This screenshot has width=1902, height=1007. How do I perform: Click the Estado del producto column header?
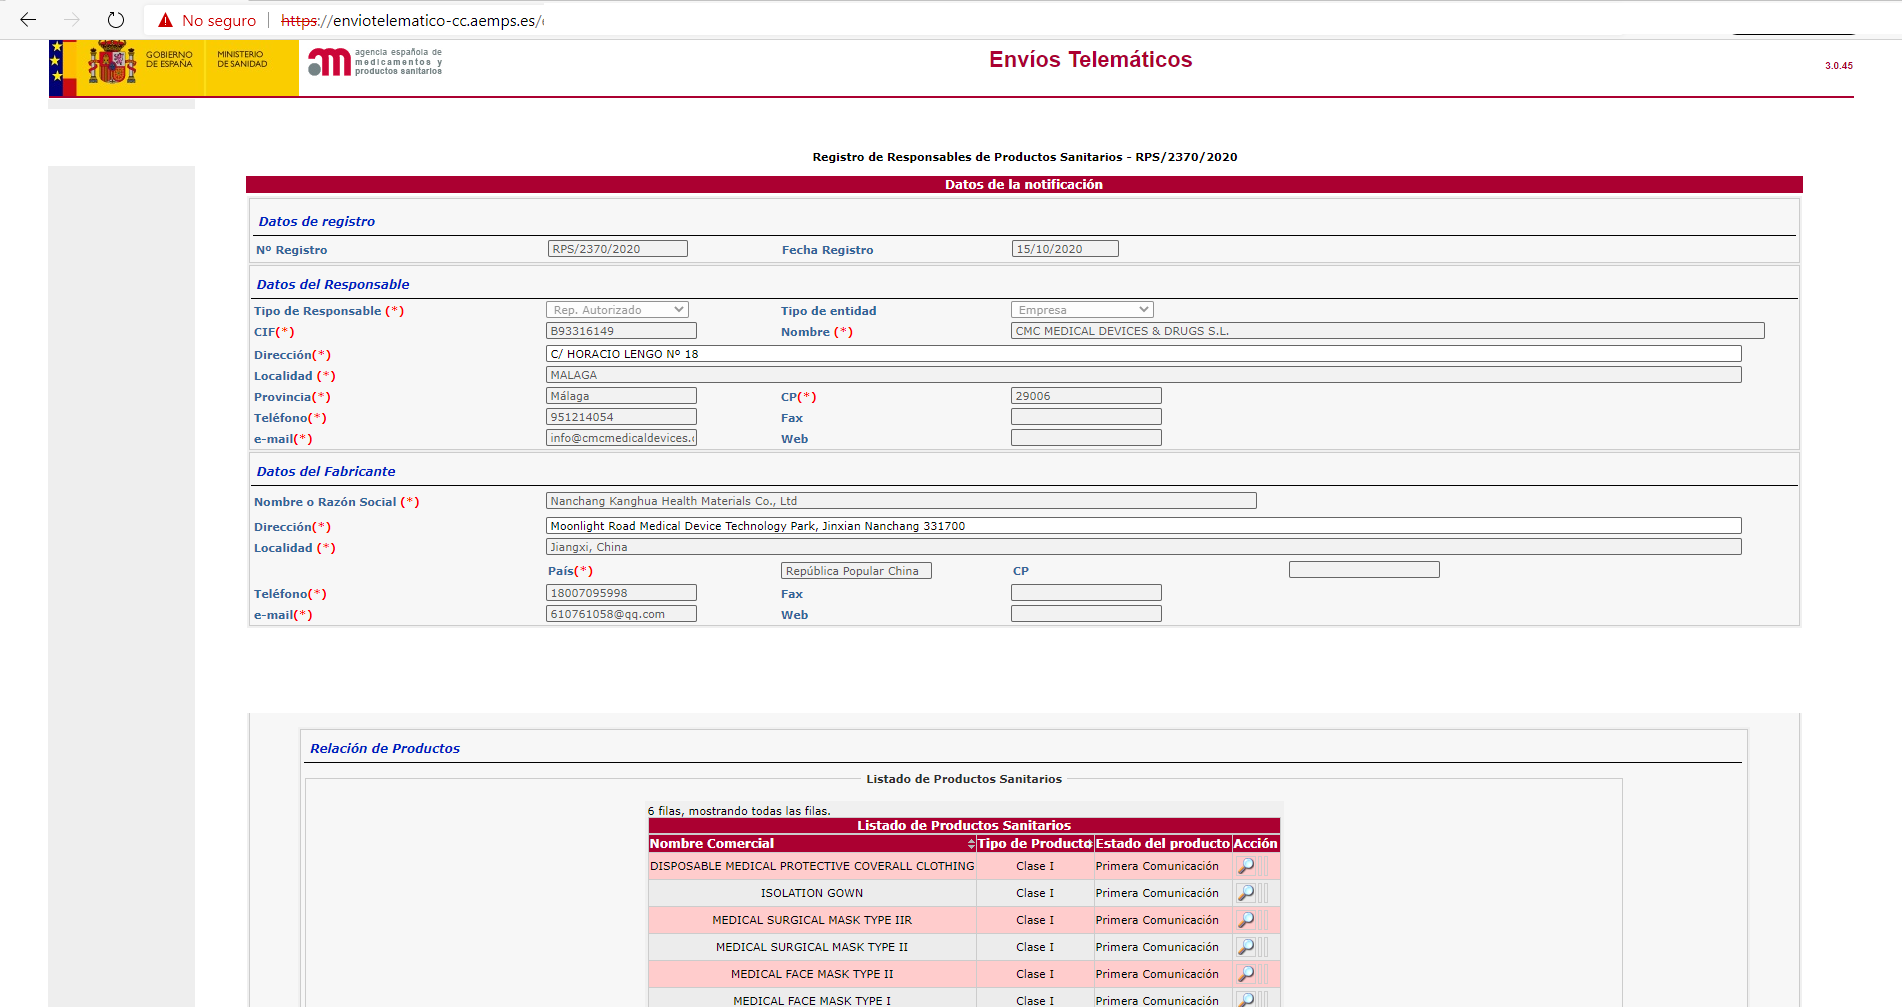[x=1162, y=844]
